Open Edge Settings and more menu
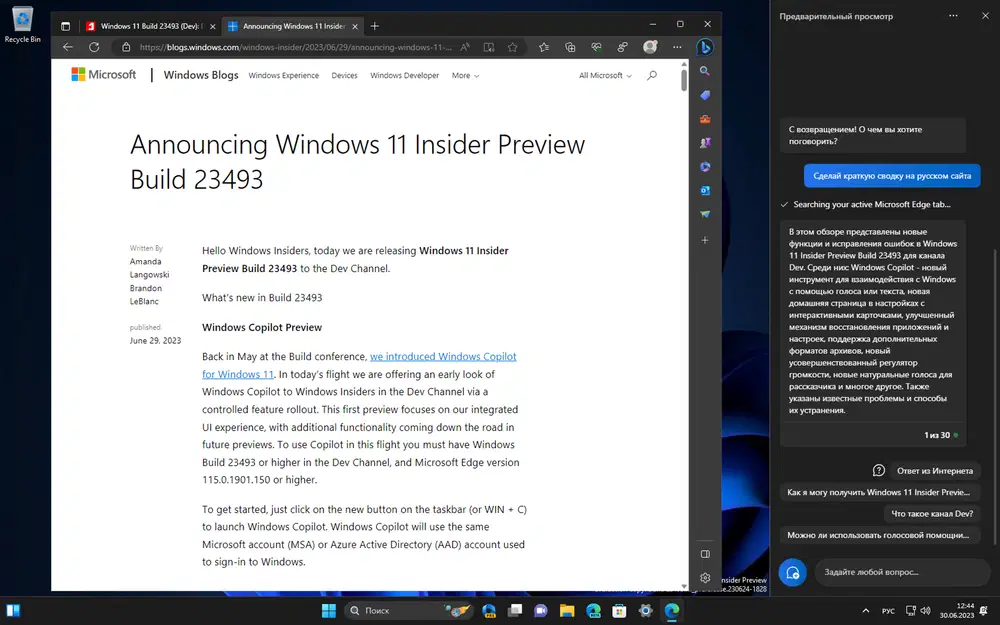 677,47
